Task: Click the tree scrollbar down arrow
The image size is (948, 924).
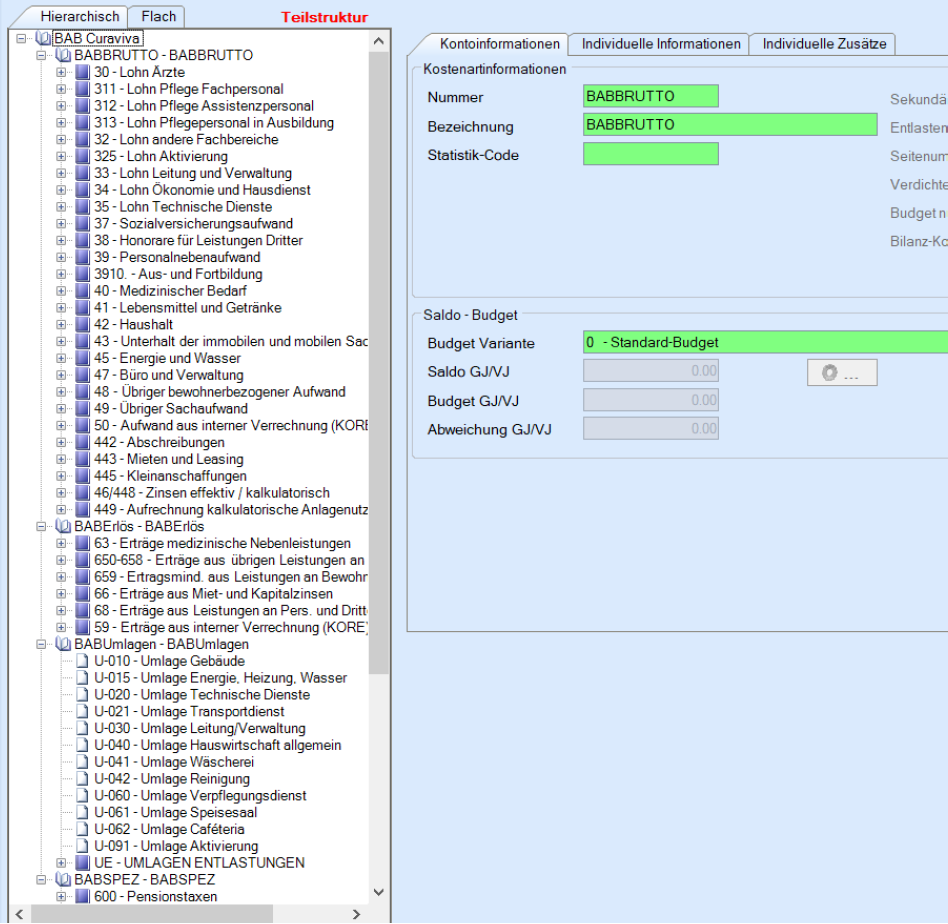Action: point(378,892)
